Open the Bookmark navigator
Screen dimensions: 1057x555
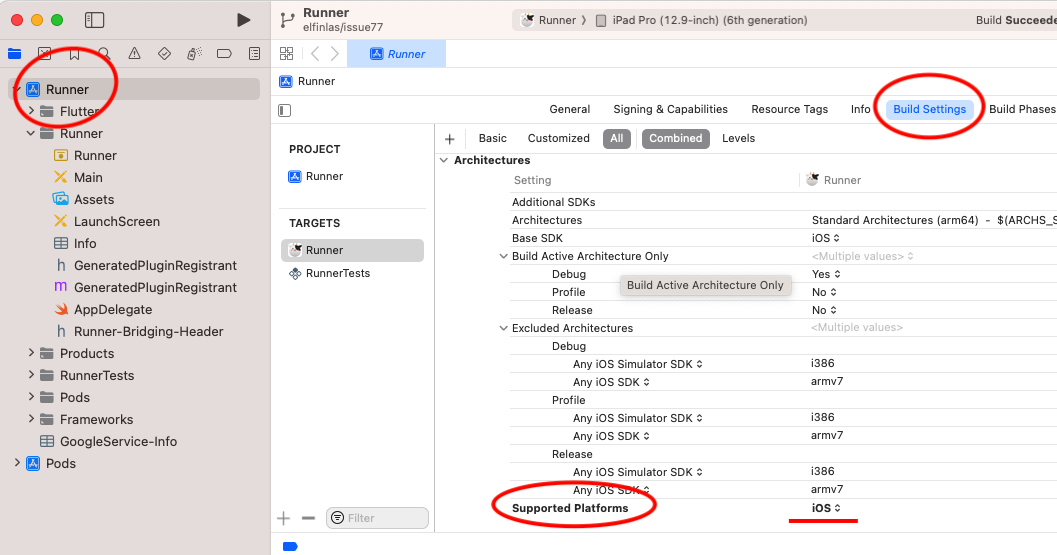74,54
